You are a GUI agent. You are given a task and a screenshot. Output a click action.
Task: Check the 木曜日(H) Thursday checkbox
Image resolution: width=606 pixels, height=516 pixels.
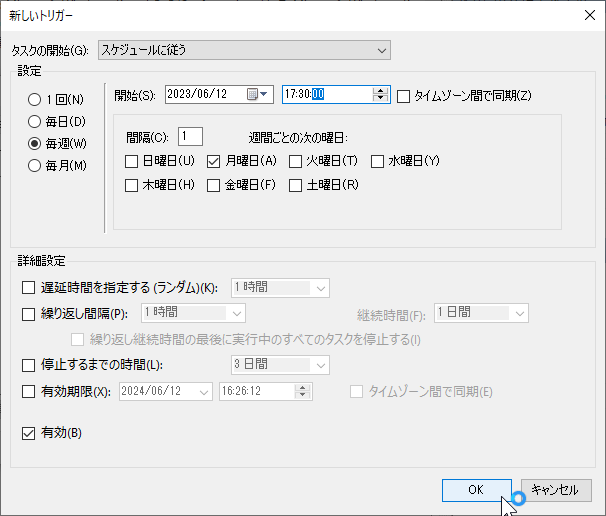click(x=131, y=185)
